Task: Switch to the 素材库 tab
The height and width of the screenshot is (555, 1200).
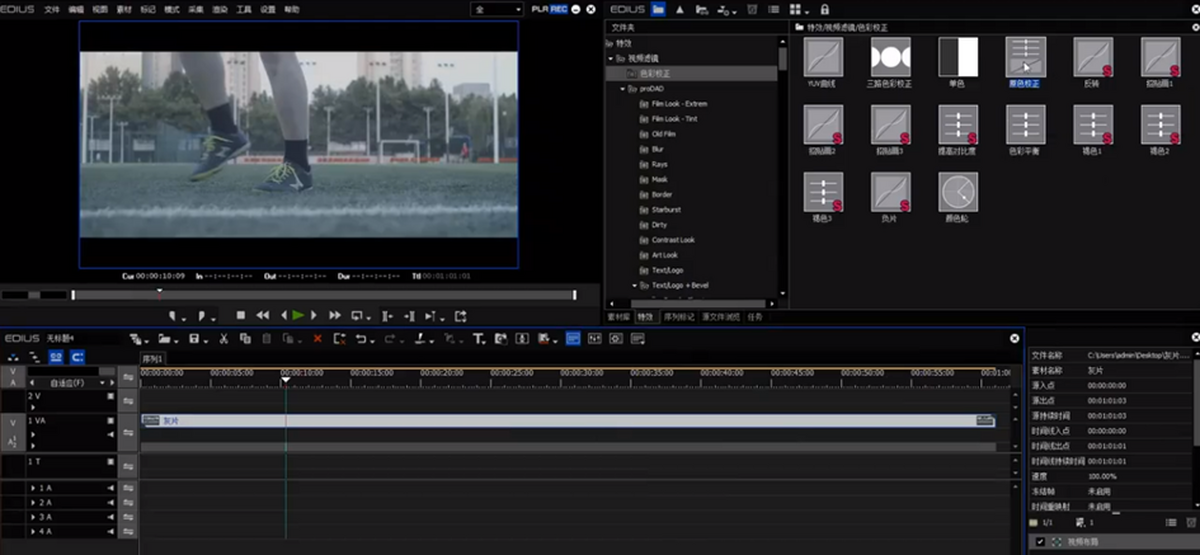Action: (618, 317)
